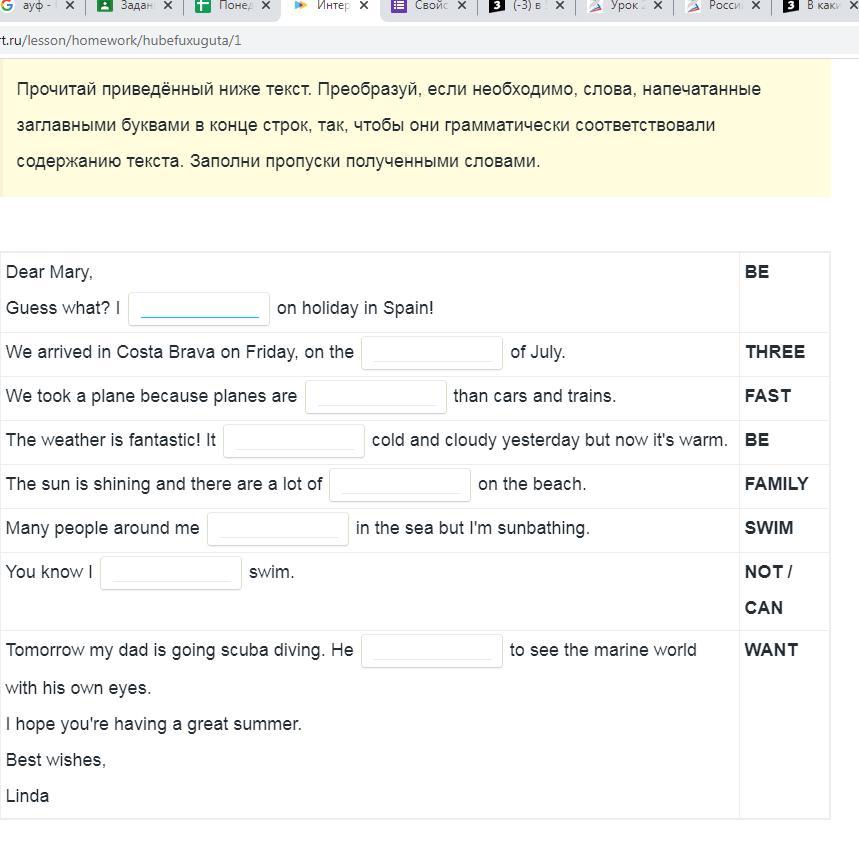Switch to the 'Задан' Classroom tab

134,6
